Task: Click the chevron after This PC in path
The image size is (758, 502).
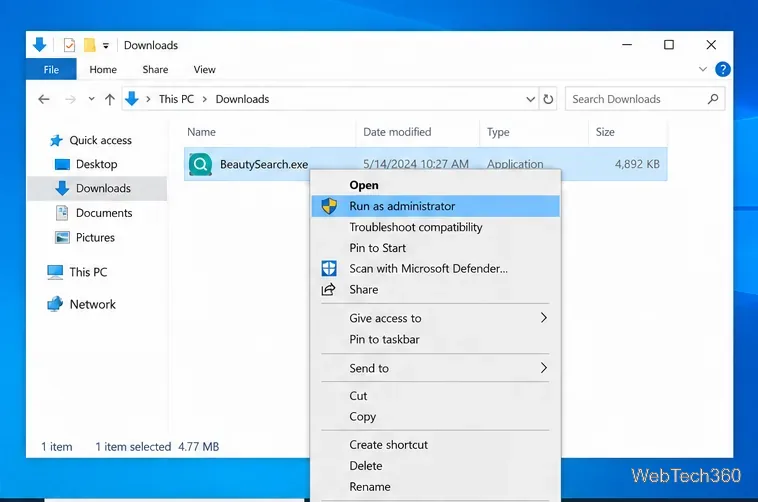Action: pos(205,99)
